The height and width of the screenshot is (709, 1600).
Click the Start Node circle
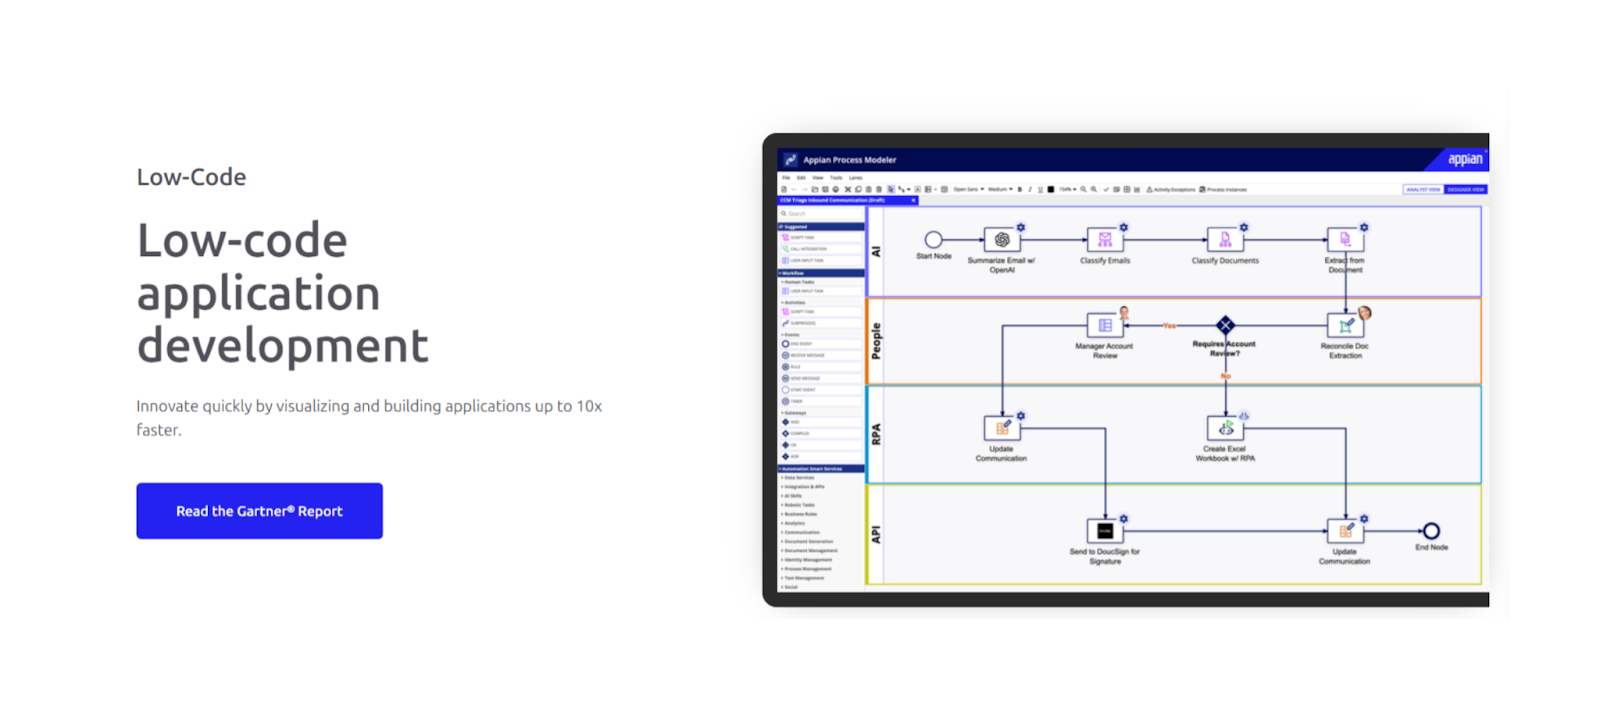933,240
